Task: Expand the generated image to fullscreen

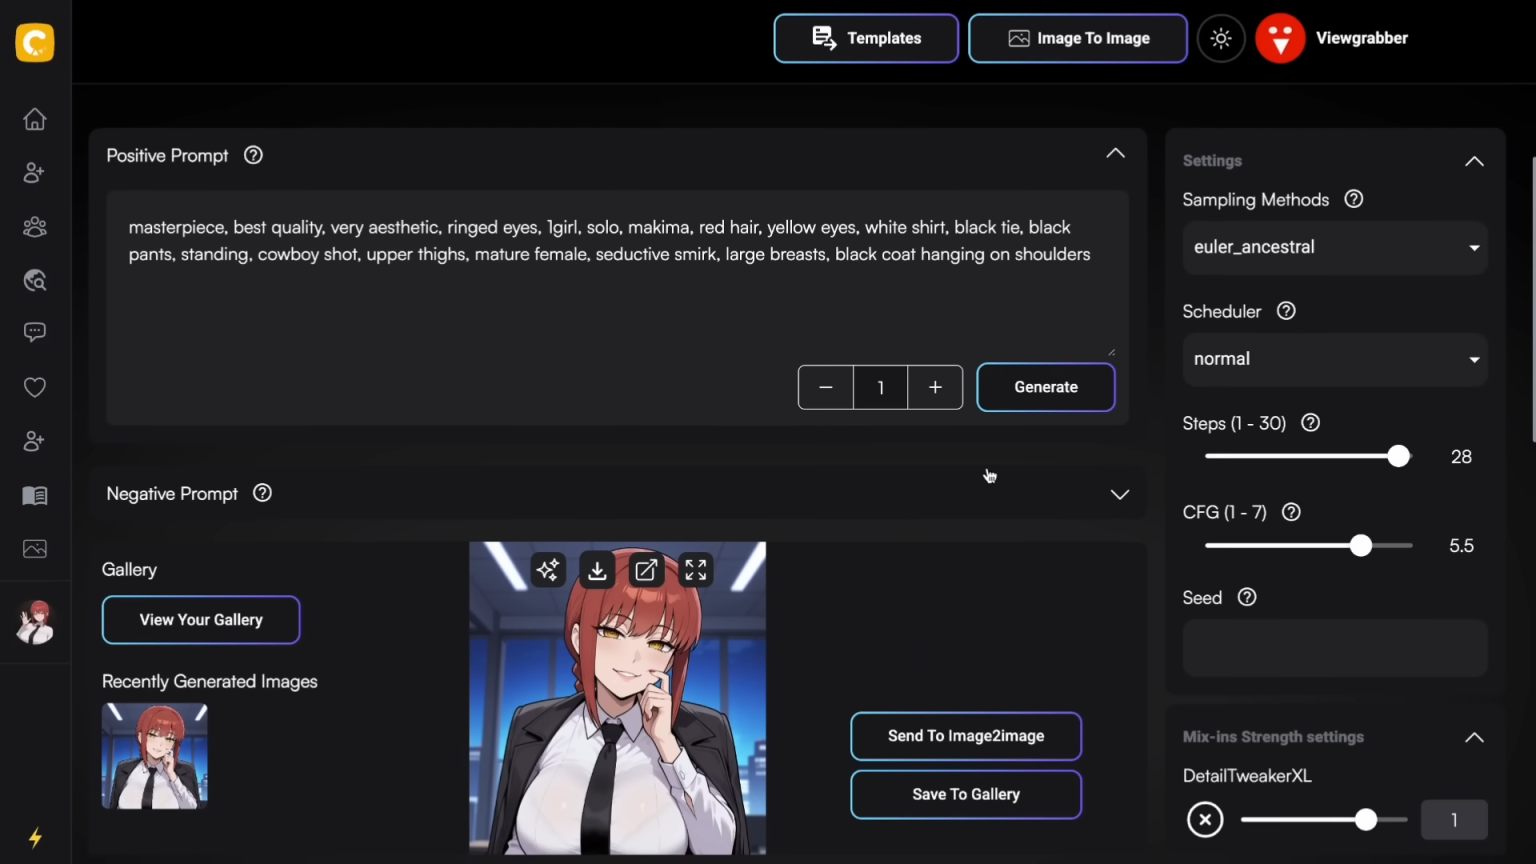Action: pyautogui.click(x=695, y=570)
